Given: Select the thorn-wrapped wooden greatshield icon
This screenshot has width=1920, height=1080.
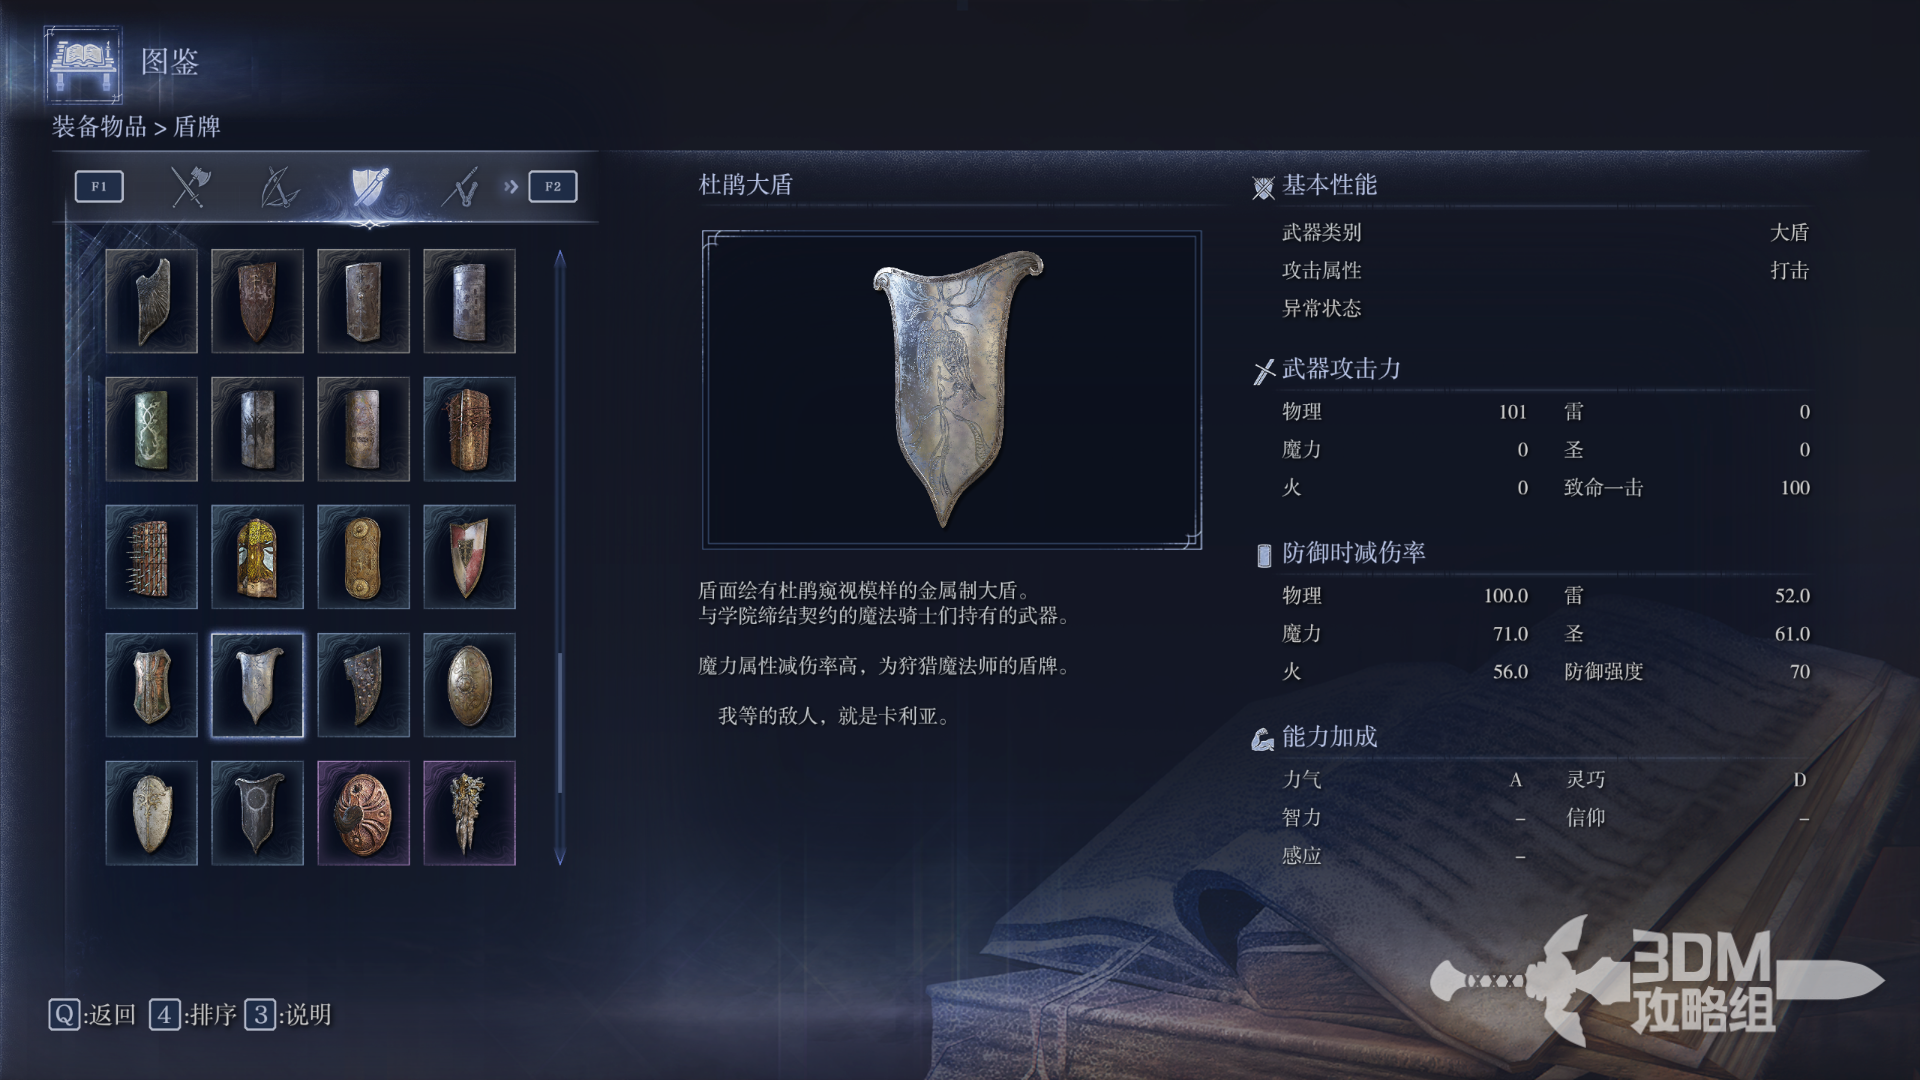Looking at the screenshot, I should (469, 429).
